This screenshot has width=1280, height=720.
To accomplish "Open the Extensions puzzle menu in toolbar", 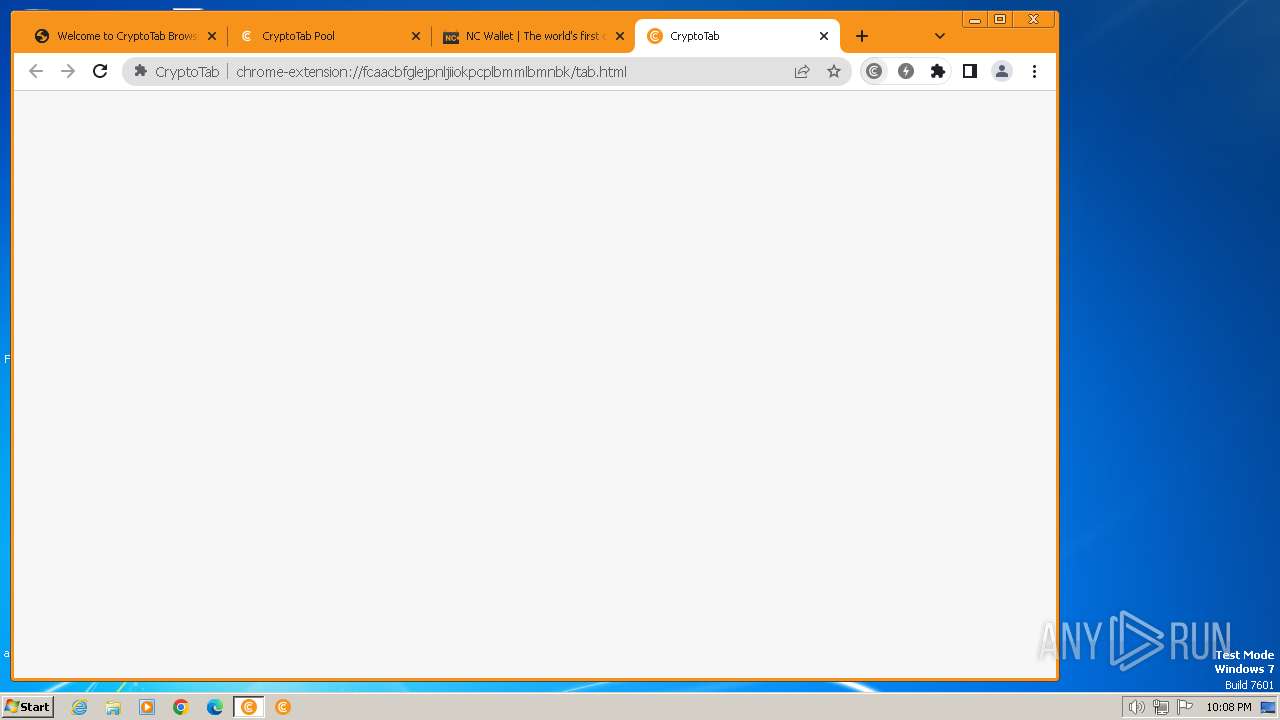I will 938,71.
